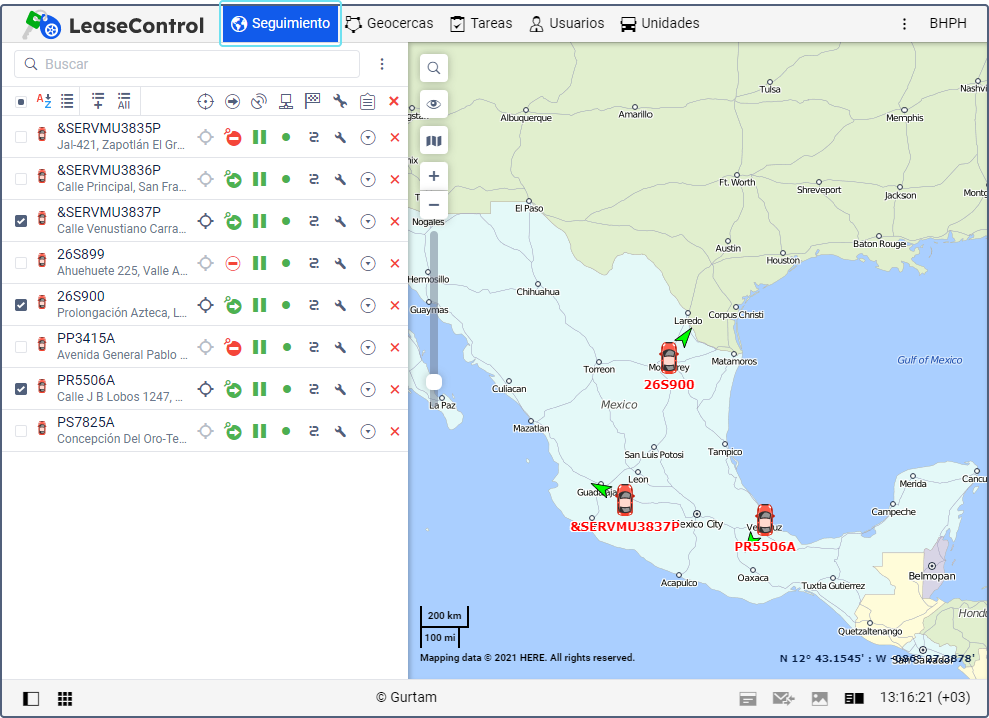This screenshot has width=989, height=718.
Task: Remove unit PS7825A with red X
Action: click(394, 431)
